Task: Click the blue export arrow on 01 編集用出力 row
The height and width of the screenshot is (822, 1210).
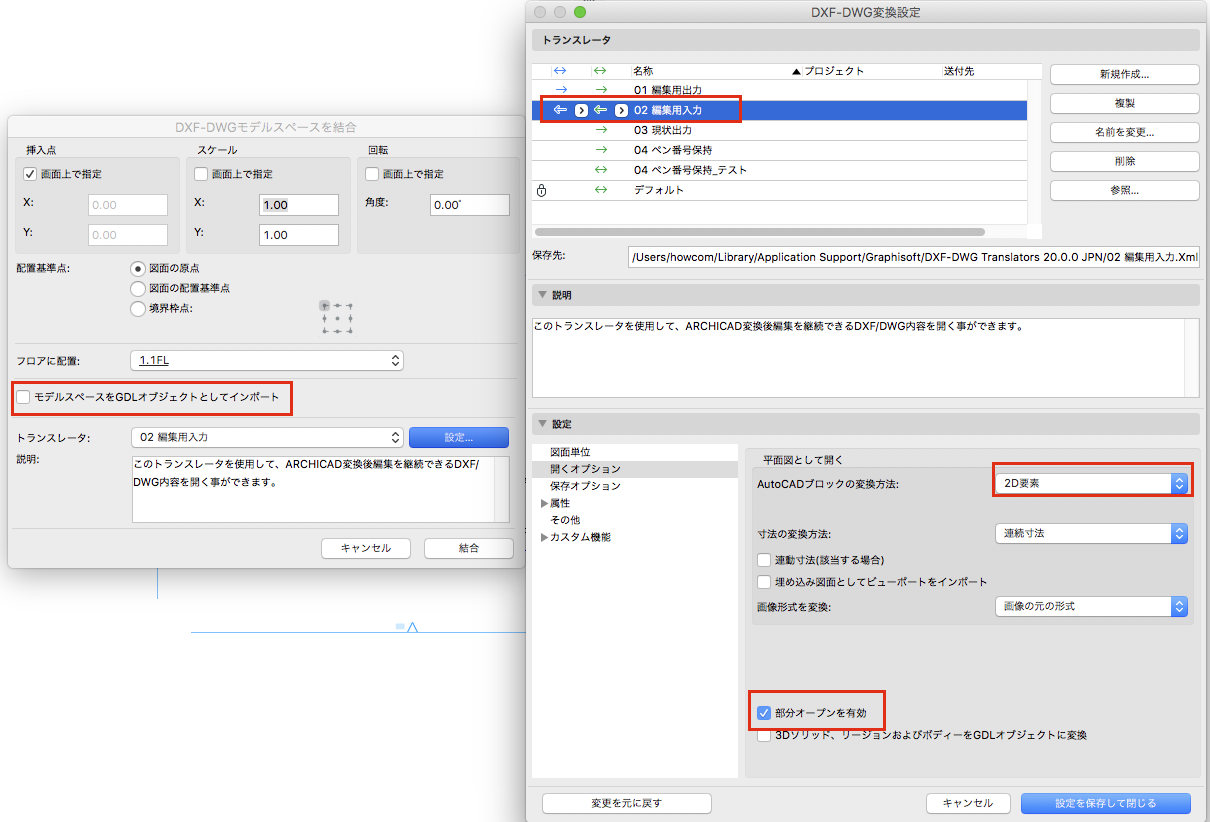Action: (x=560, y=90)
